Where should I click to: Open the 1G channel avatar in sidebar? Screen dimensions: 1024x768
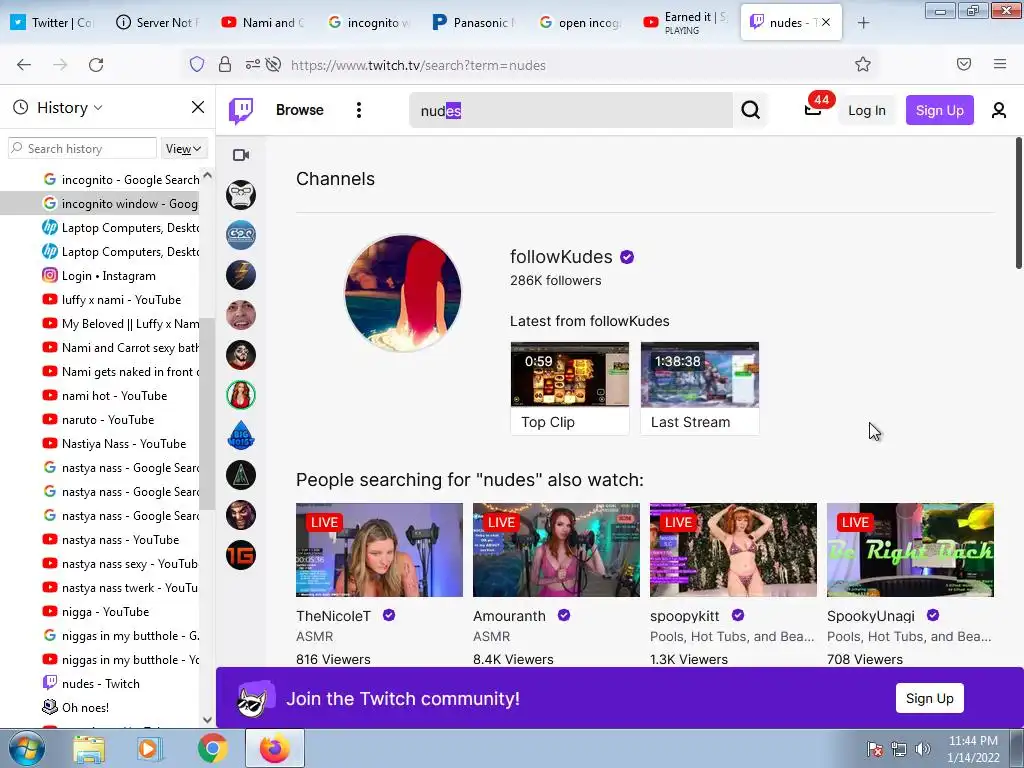[x=241, y=555]
